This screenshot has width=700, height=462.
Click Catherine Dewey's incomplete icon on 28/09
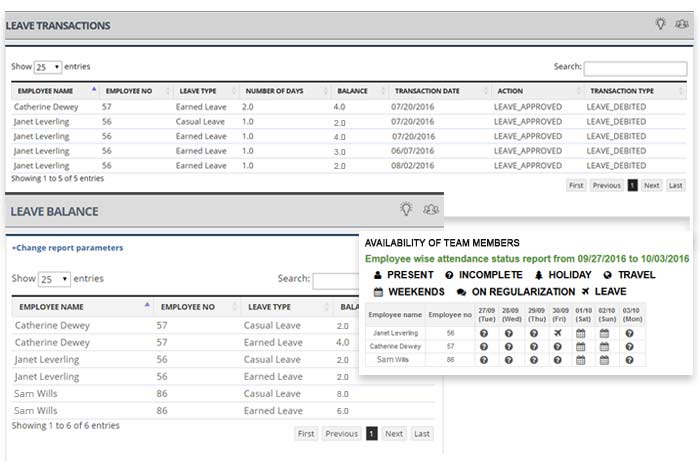click(508, 346)
